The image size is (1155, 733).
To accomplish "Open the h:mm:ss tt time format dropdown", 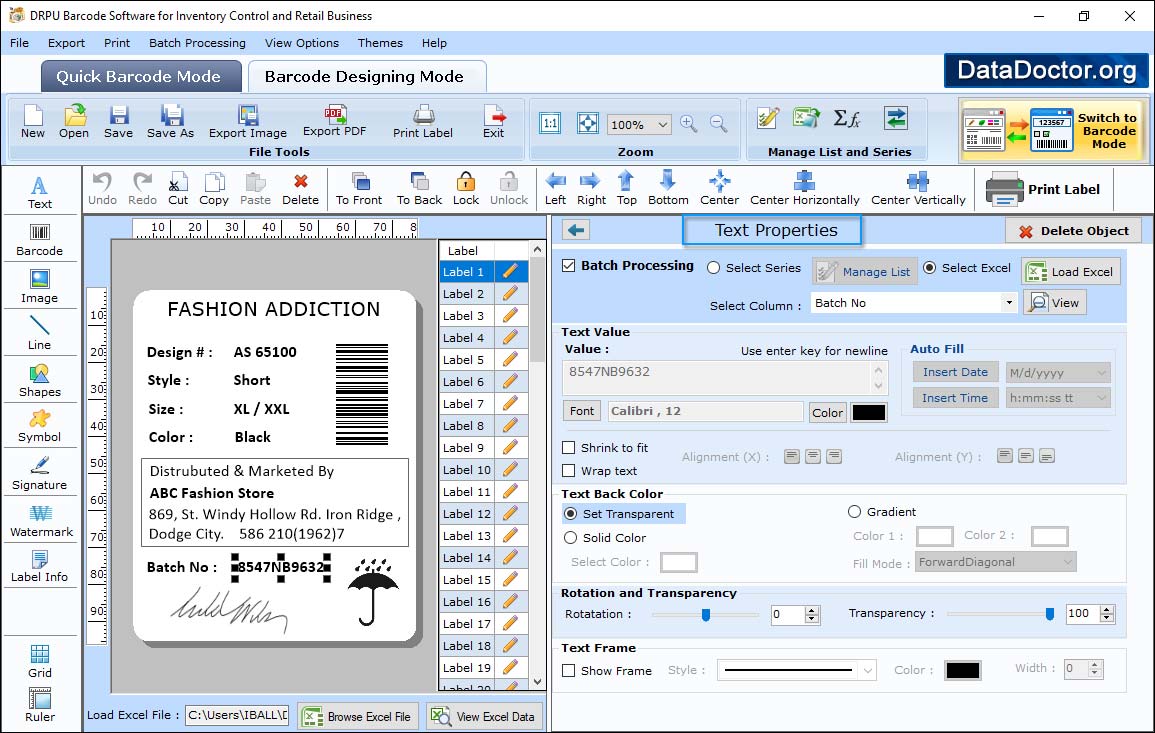I will pos(1101,398).
